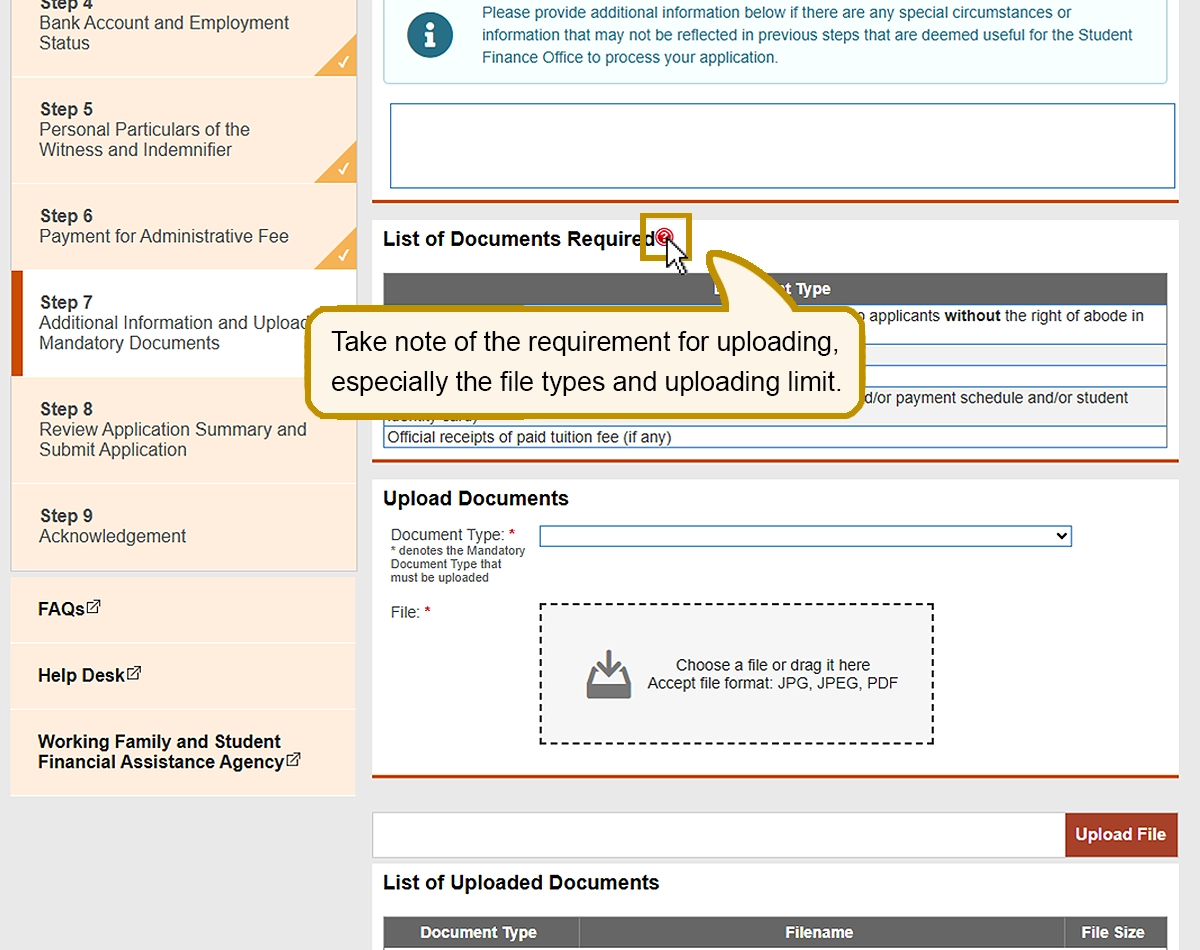Open the FAQs link
Image resolution: width=1200 pixels, height=950 pixels.
coord(62,609)
